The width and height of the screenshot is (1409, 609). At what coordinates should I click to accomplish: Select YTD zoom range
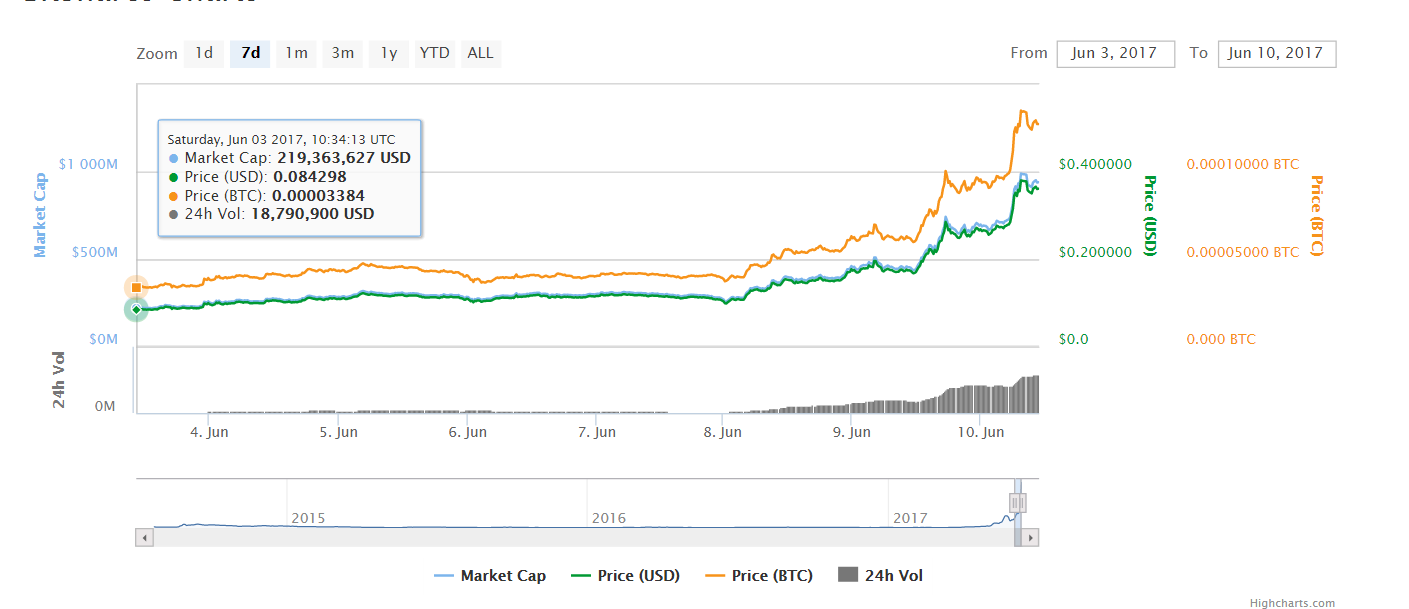[x=434, y=53]
